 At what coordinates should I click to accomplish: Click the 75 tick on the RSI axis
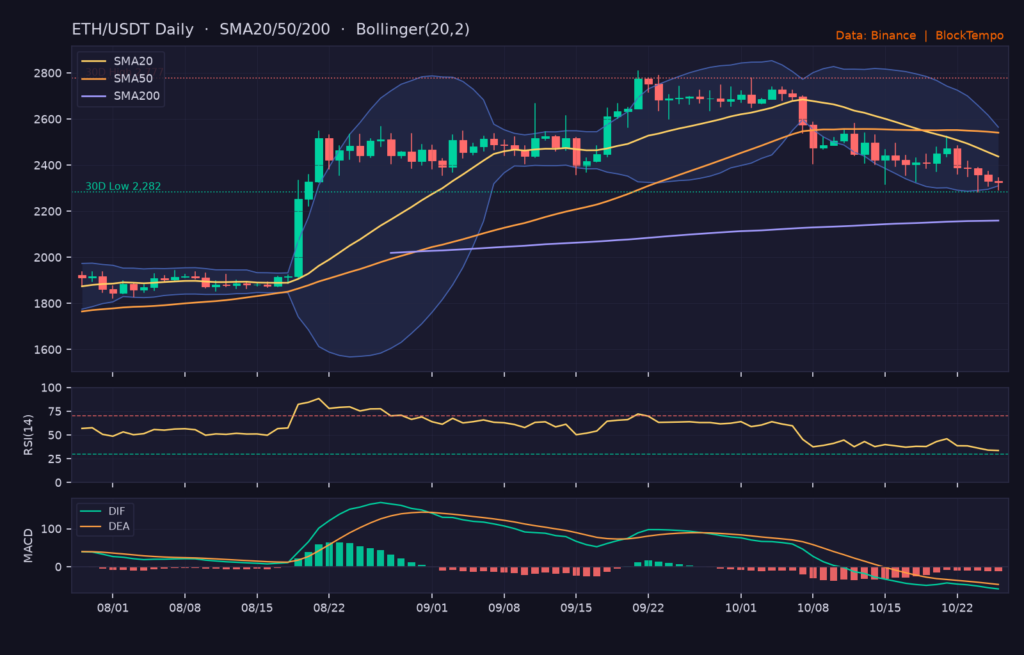[55, 411]
